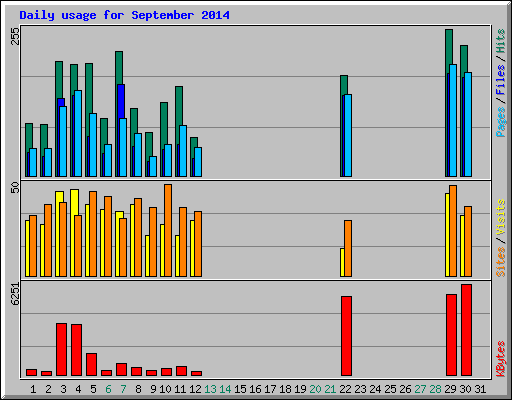The image size is (512, 400).
Task: Click the green hits bar for day 7
Action: pyautogui.click(x=119, y=67)
